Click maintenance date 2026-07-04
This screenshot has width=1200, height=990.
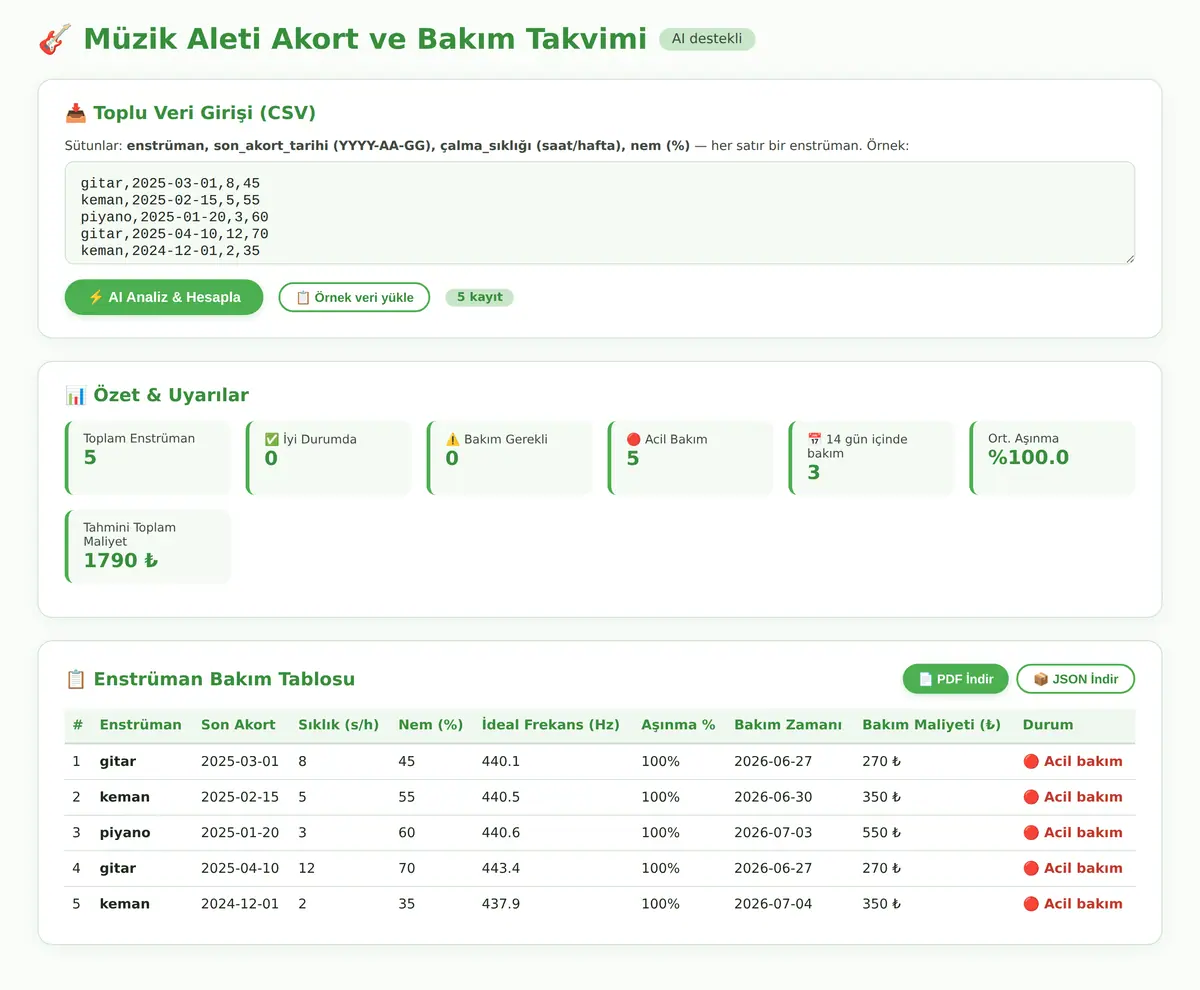773,904
